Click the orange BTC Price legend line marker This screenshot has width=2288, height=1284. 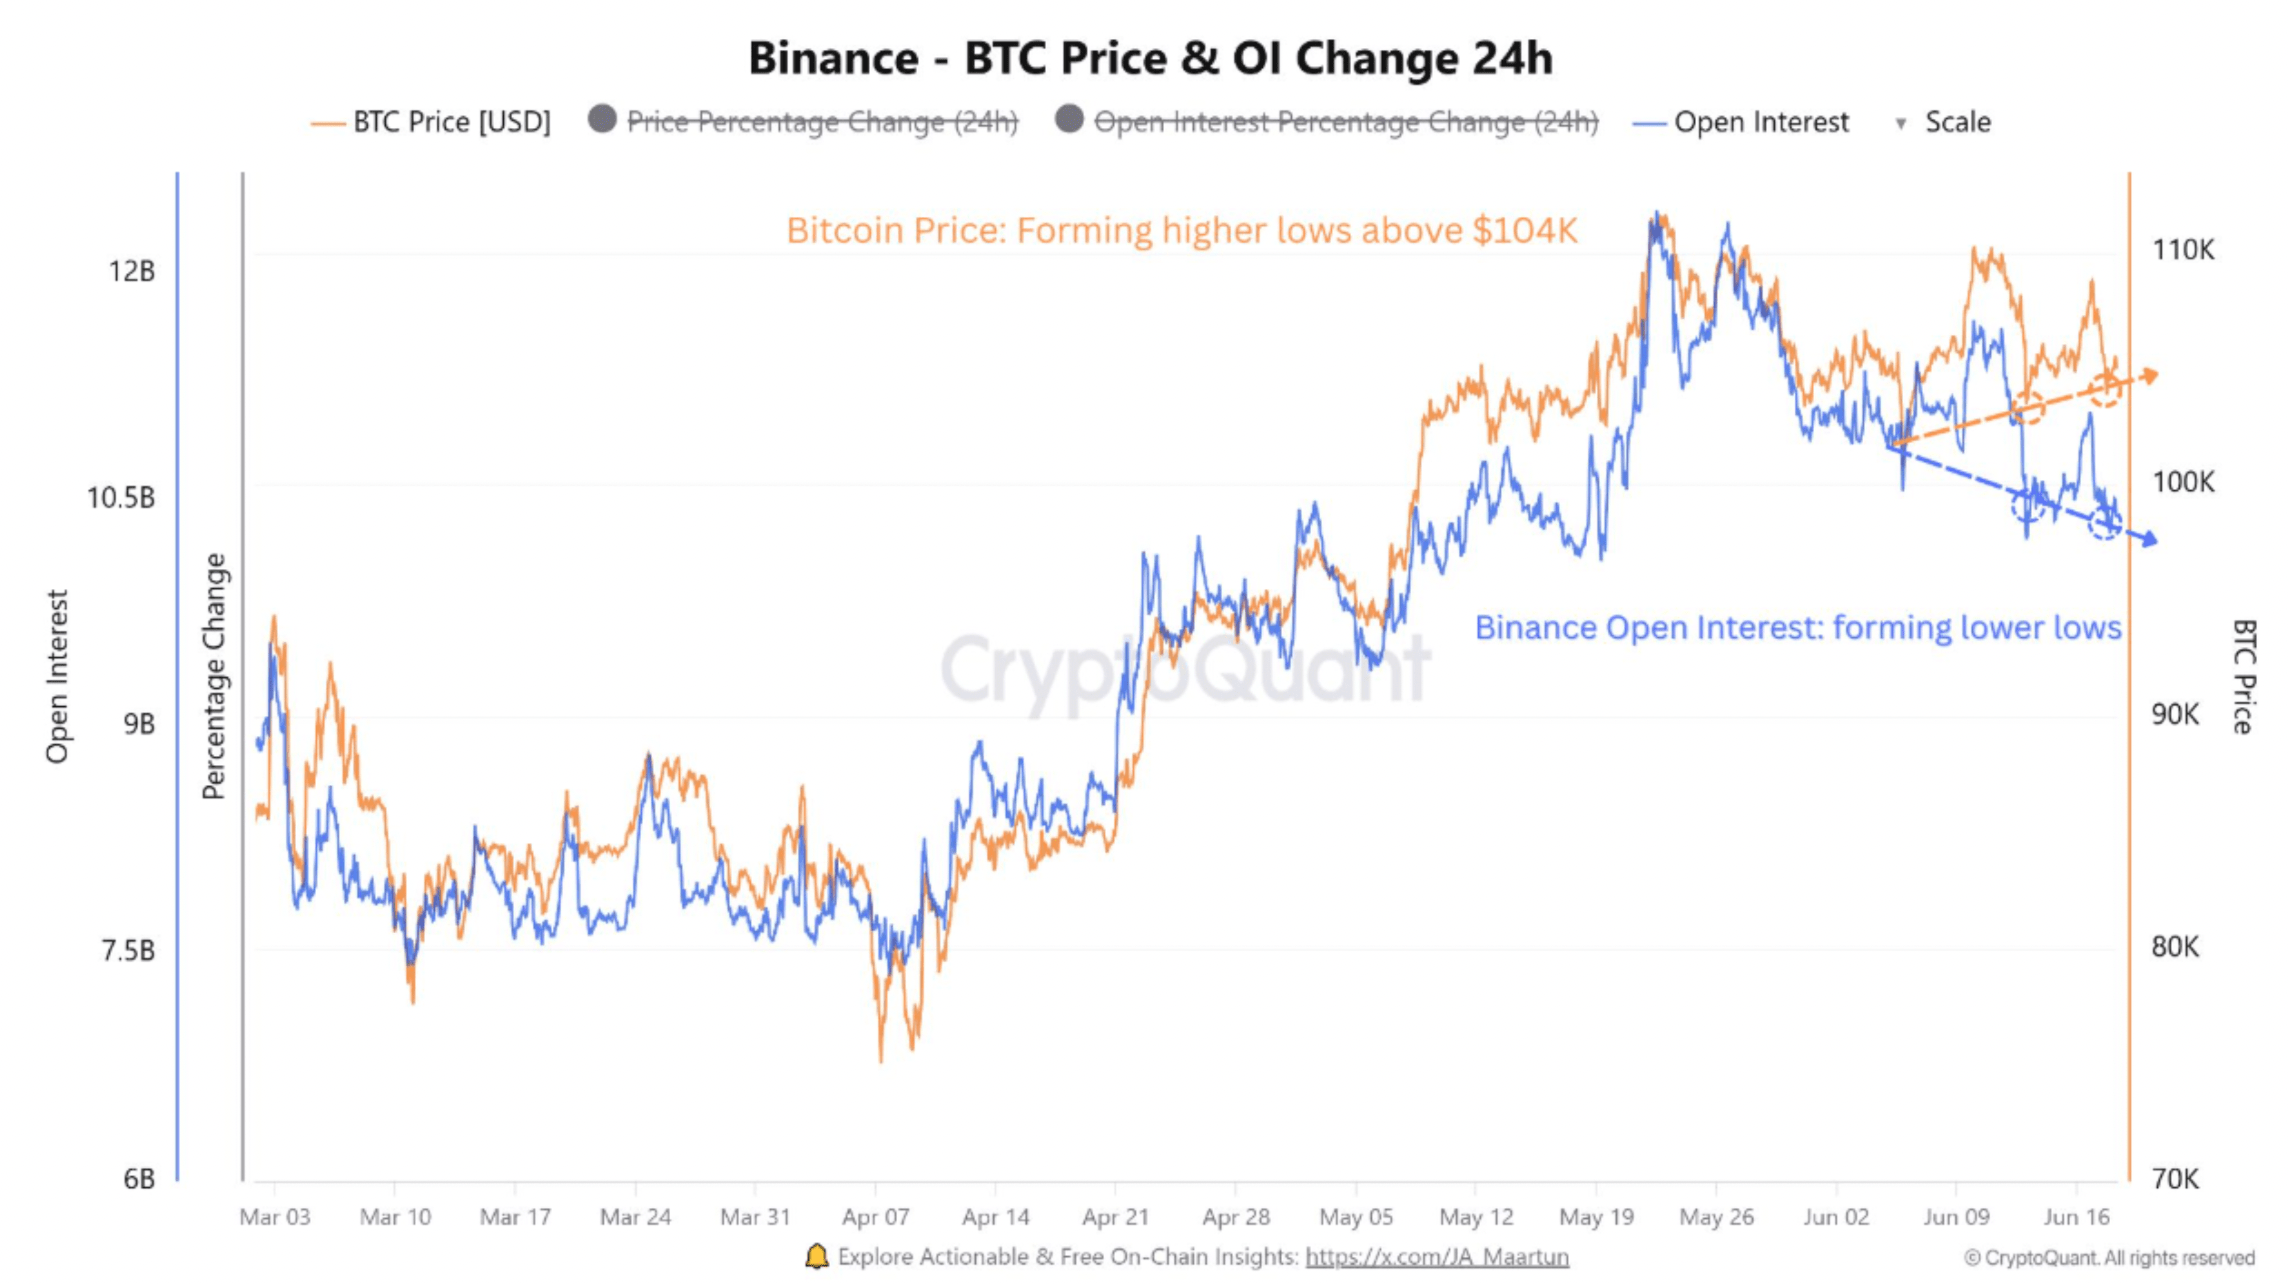tap(327, 124)
